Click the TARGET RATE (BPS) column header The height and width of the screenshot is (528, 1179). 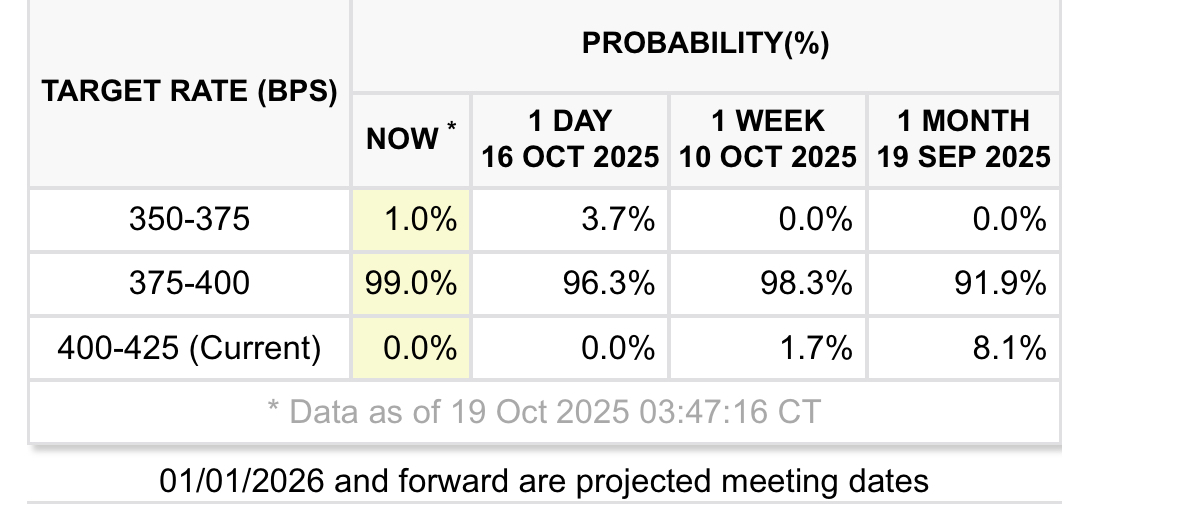coord(189,93)
